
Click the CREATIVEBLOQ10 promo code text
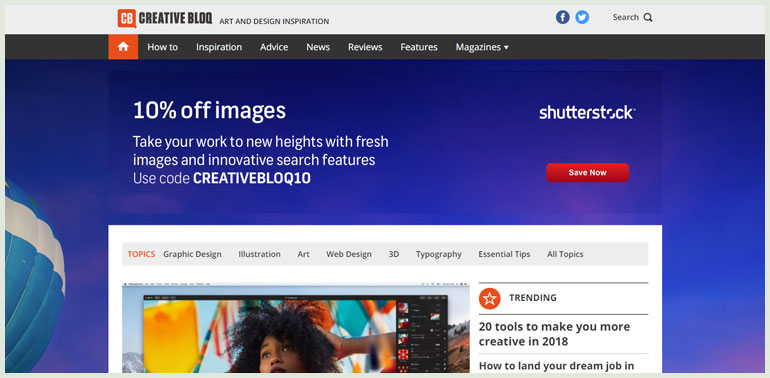(252, 178)
